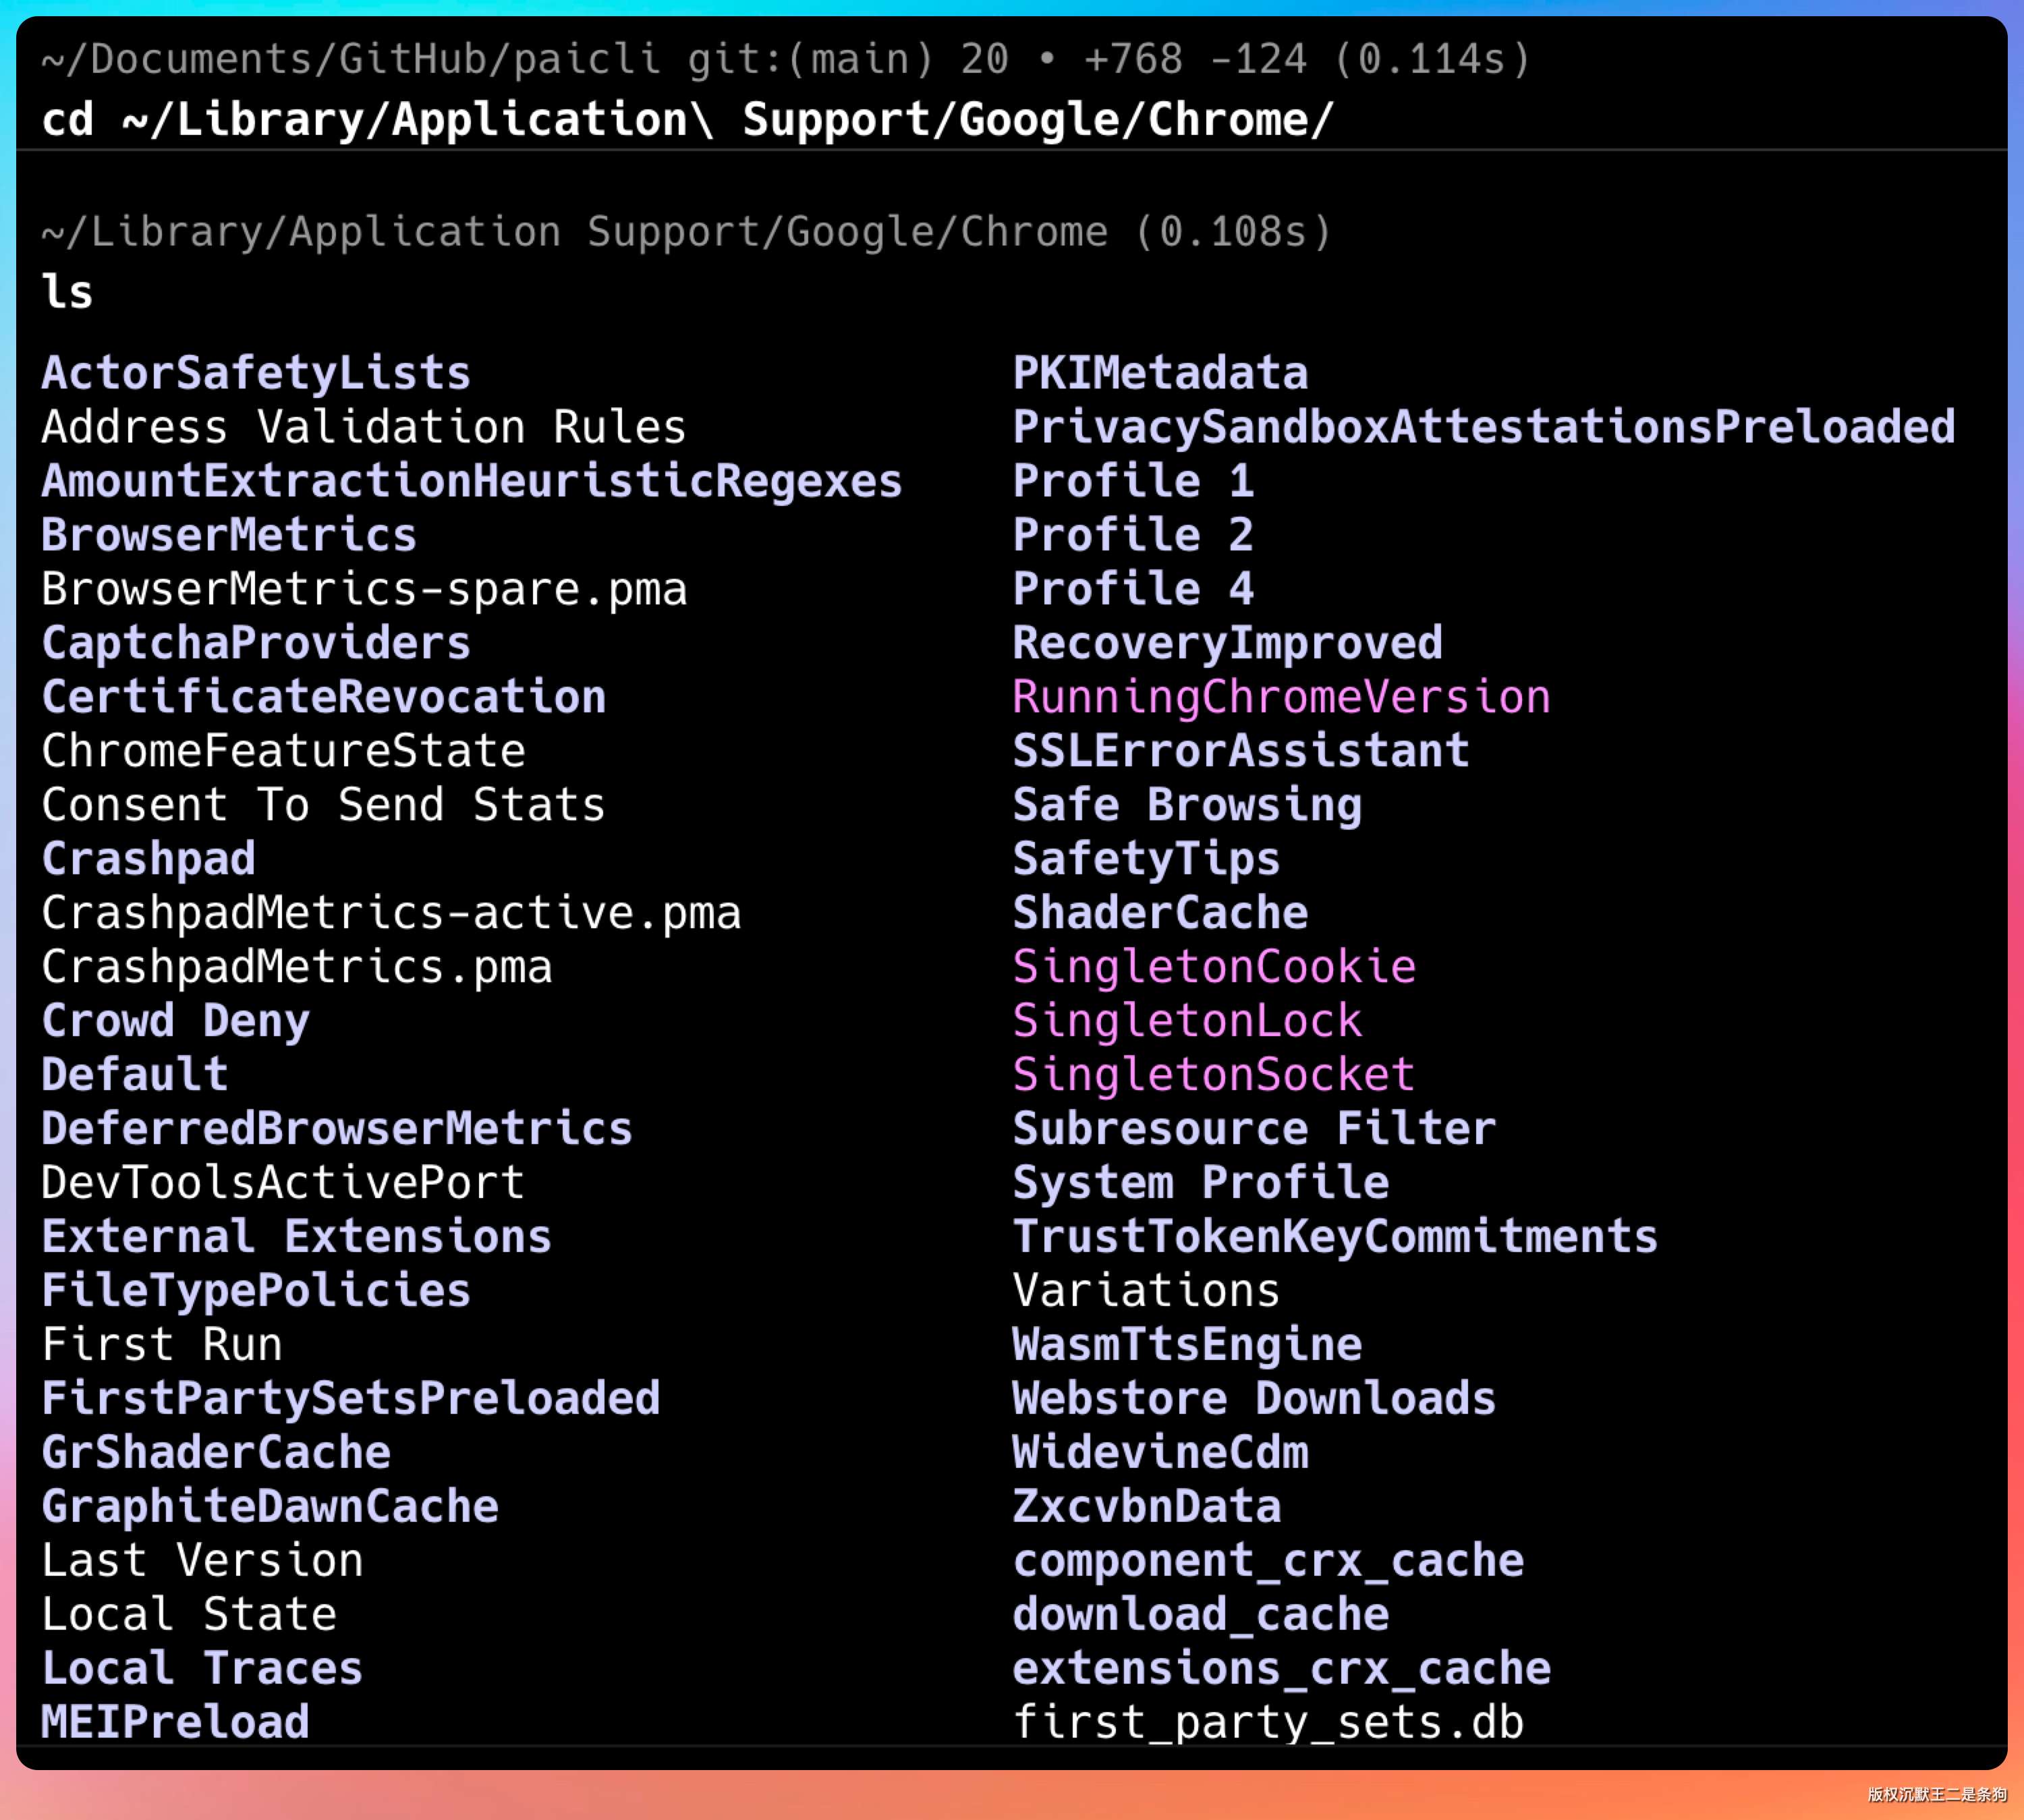The width and height of the screenshot is (2024, 1820).
Task: Select the "GrShaderCache" directory name
Action: [216, 1453]
